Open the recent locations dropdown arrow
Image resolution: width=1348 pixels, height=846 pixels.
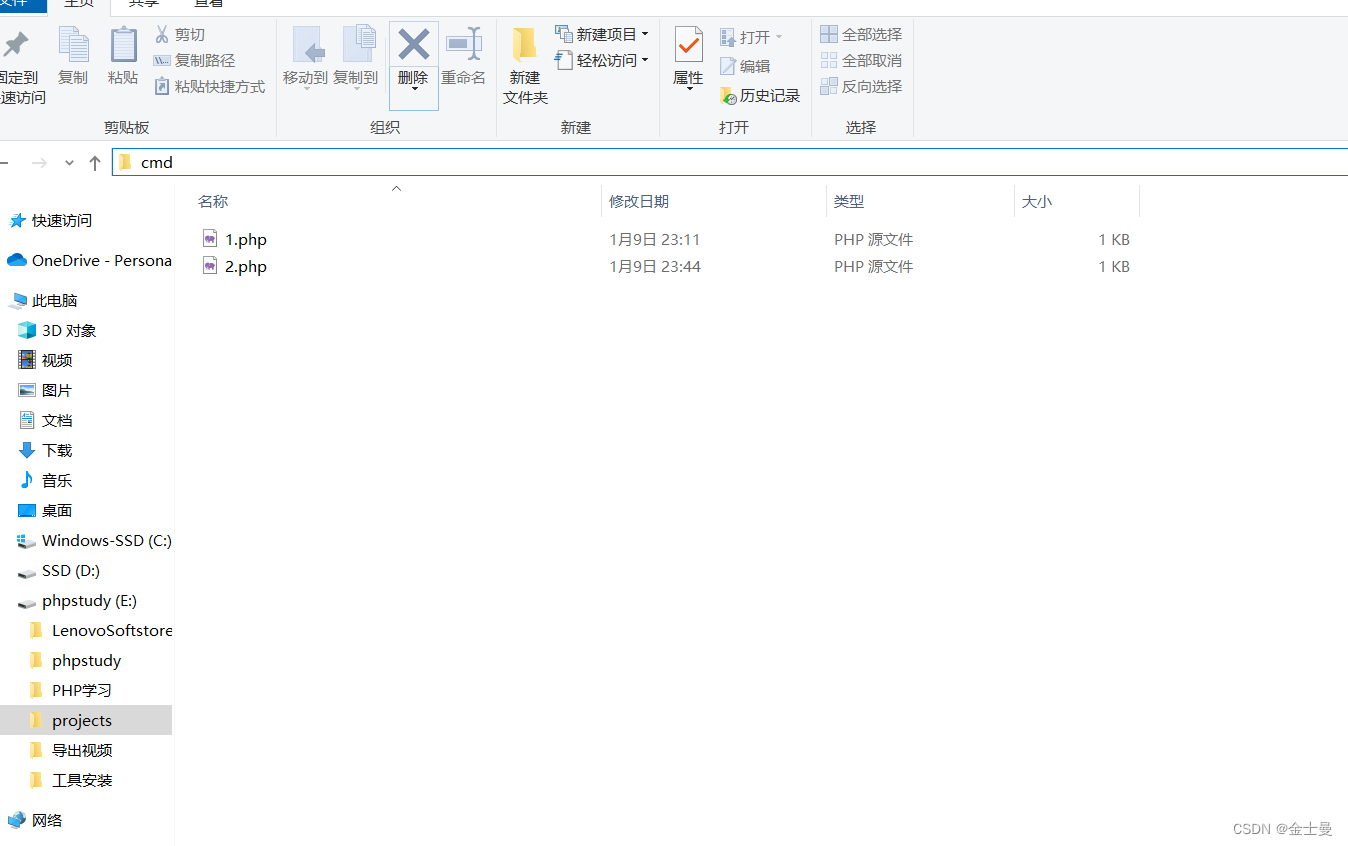[69, 163]
